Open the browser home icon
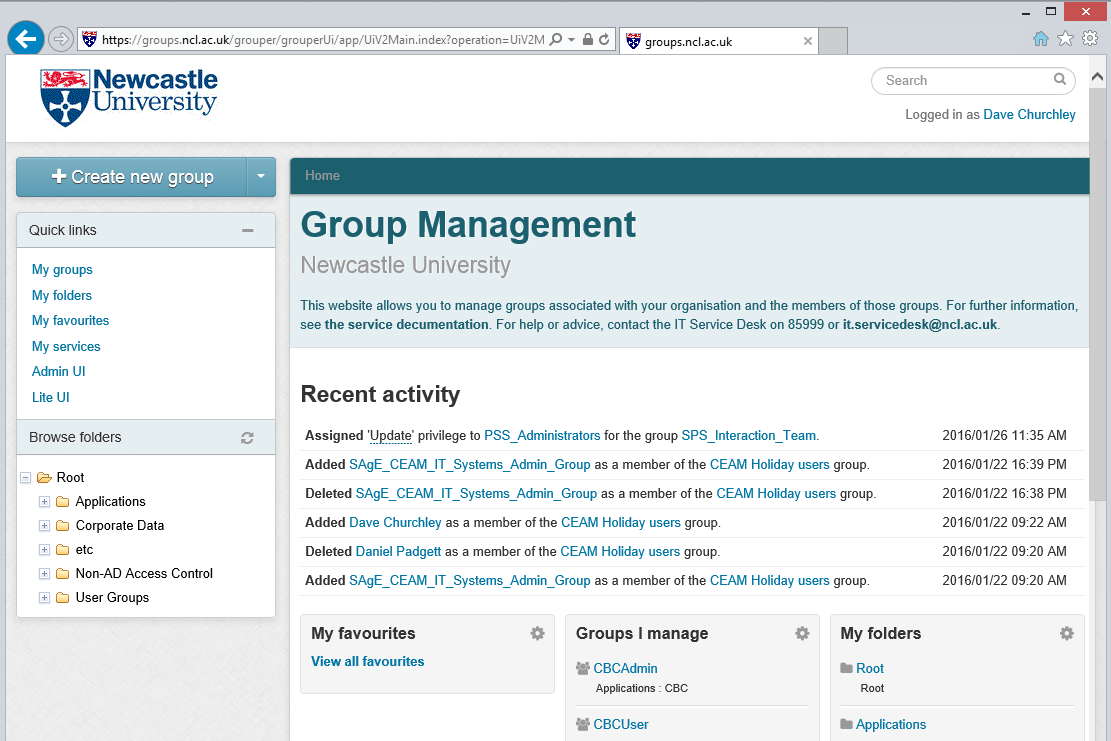1111x741 pixels. coord(1041,39)
